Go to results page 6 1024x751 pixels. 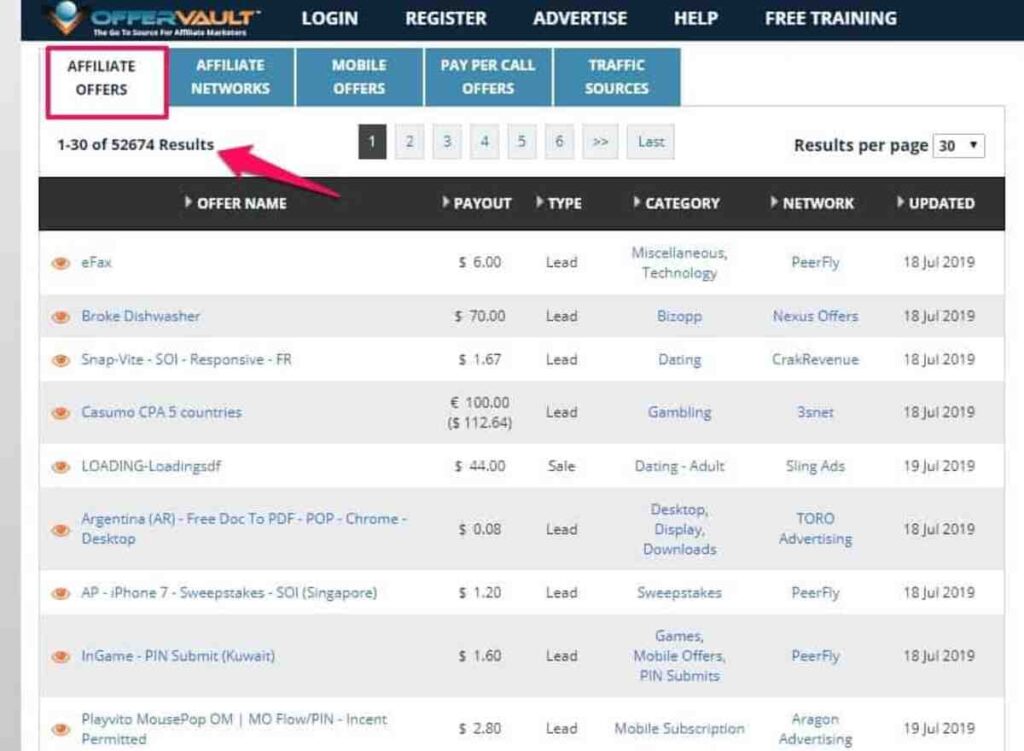coord(559,142)
